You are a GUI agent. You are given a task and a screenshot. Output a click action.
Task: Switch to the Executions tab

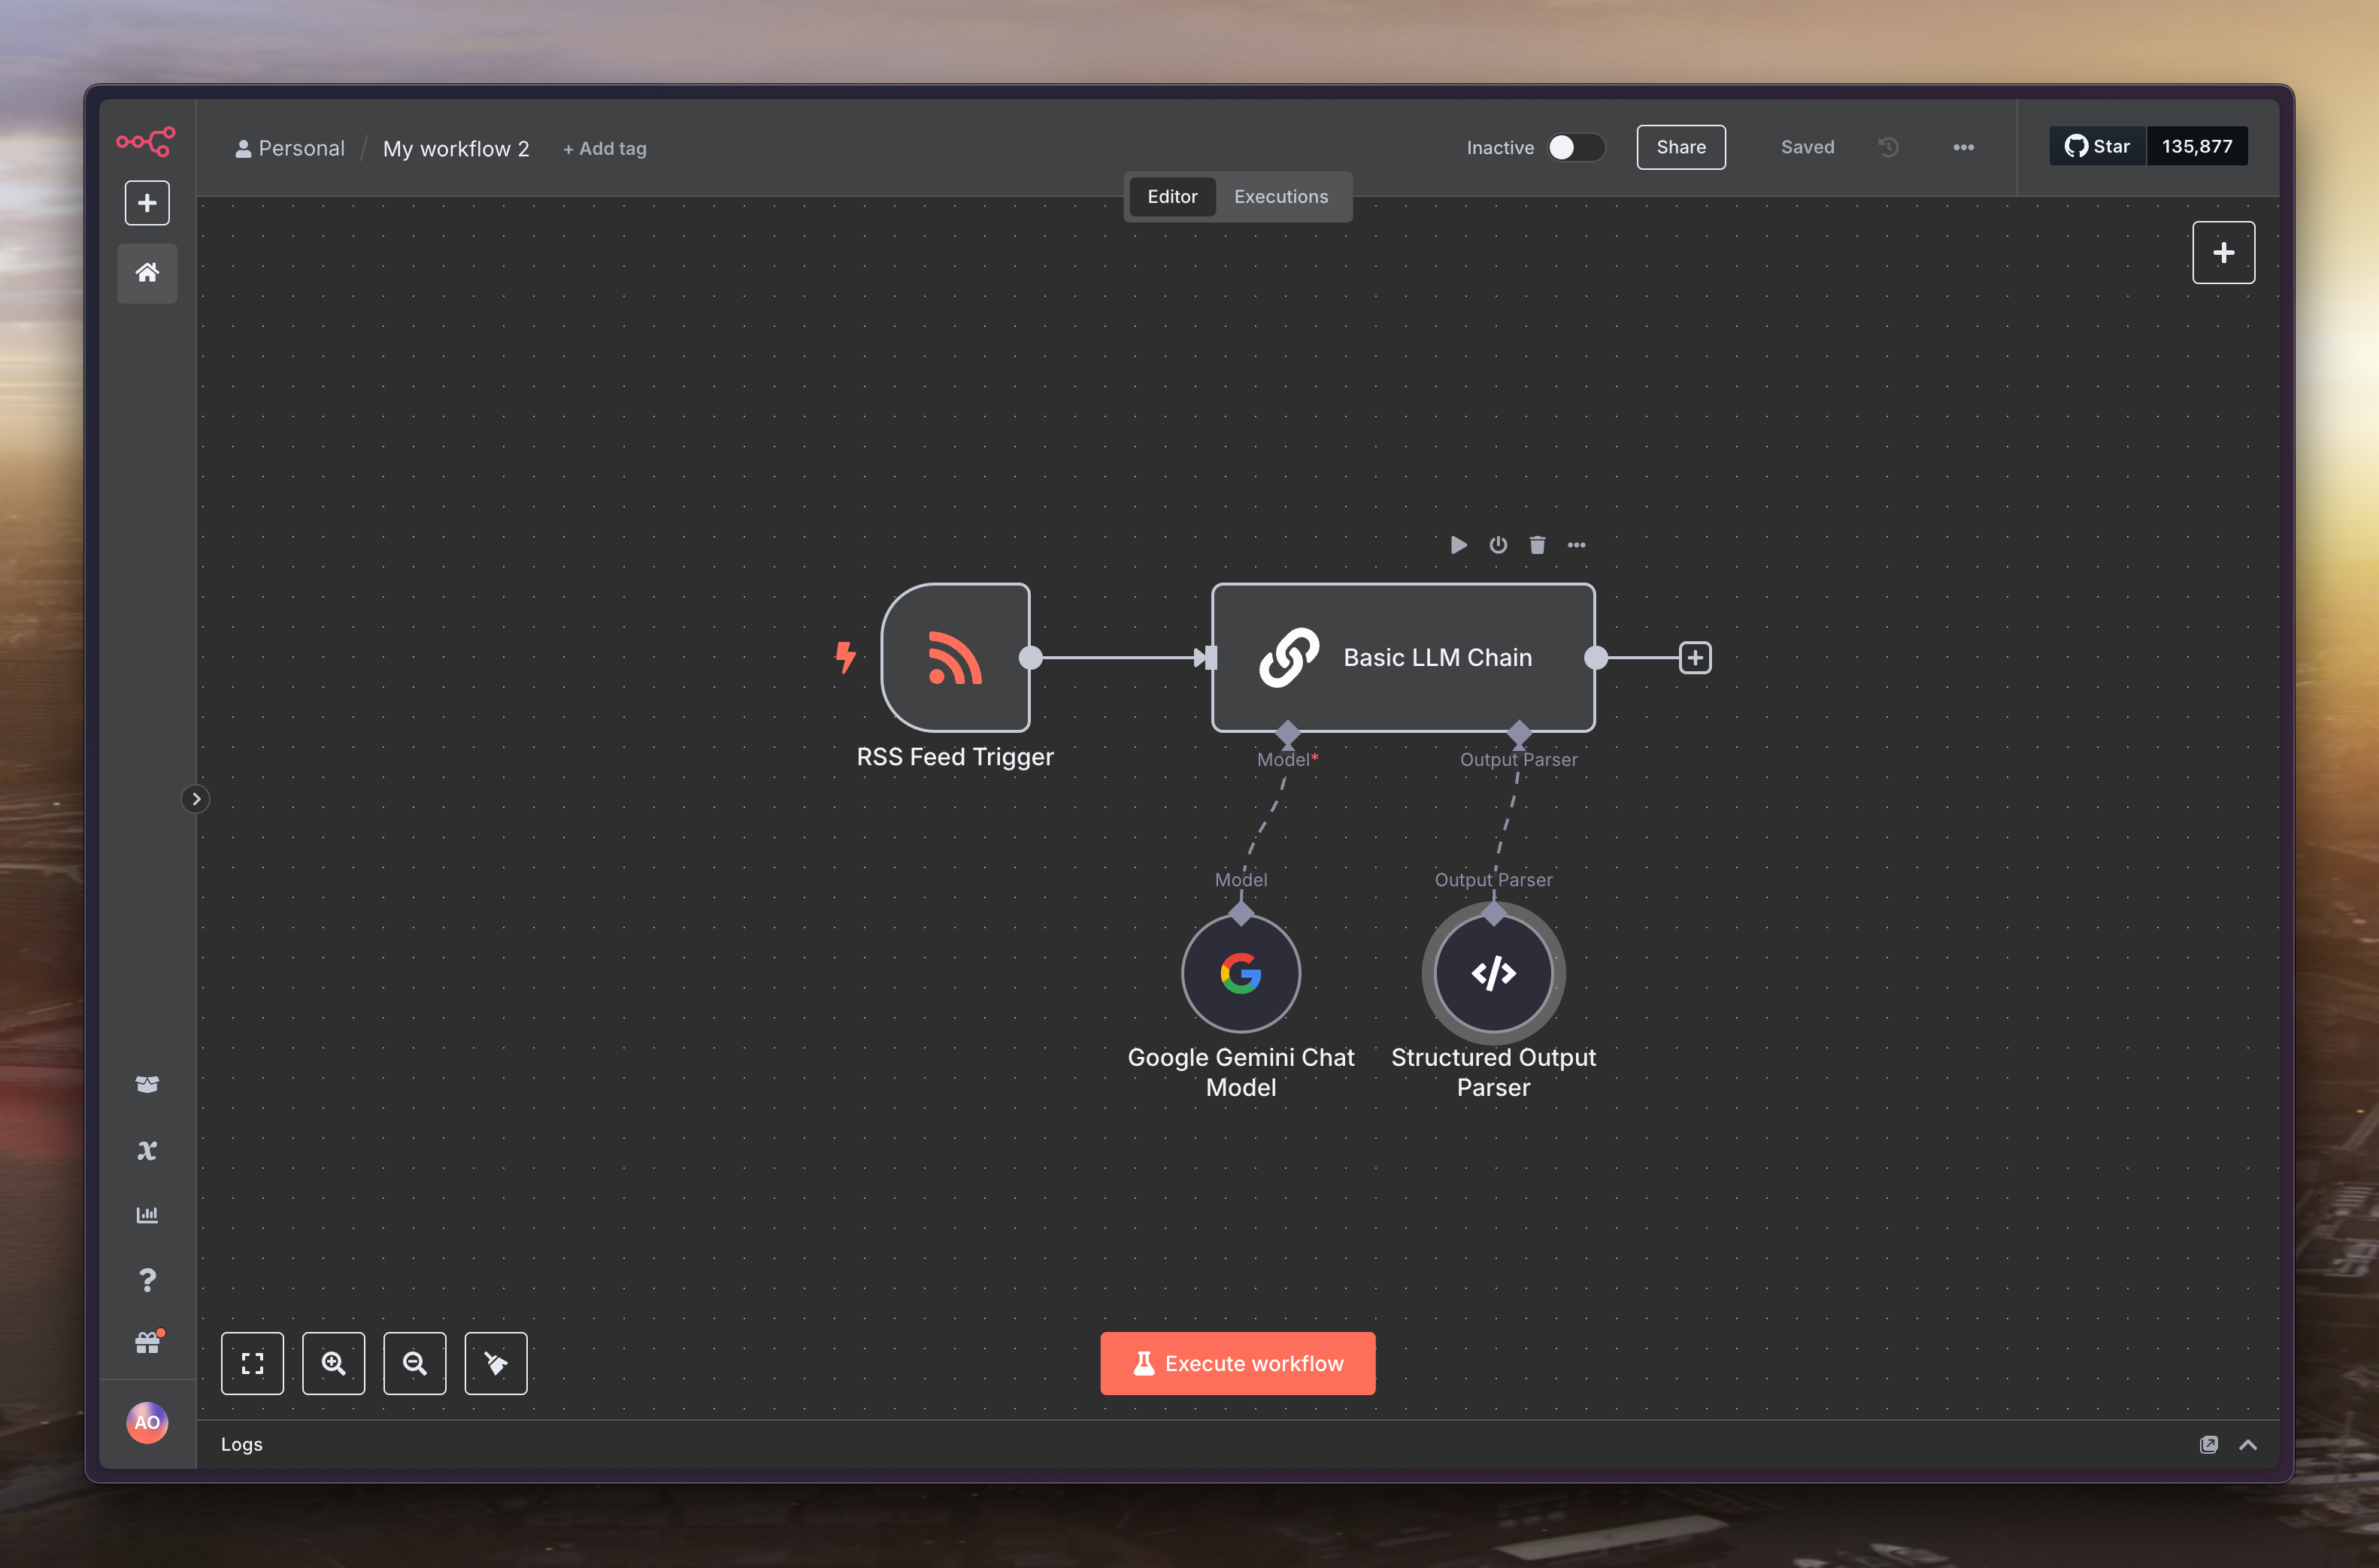[1280, 197]
